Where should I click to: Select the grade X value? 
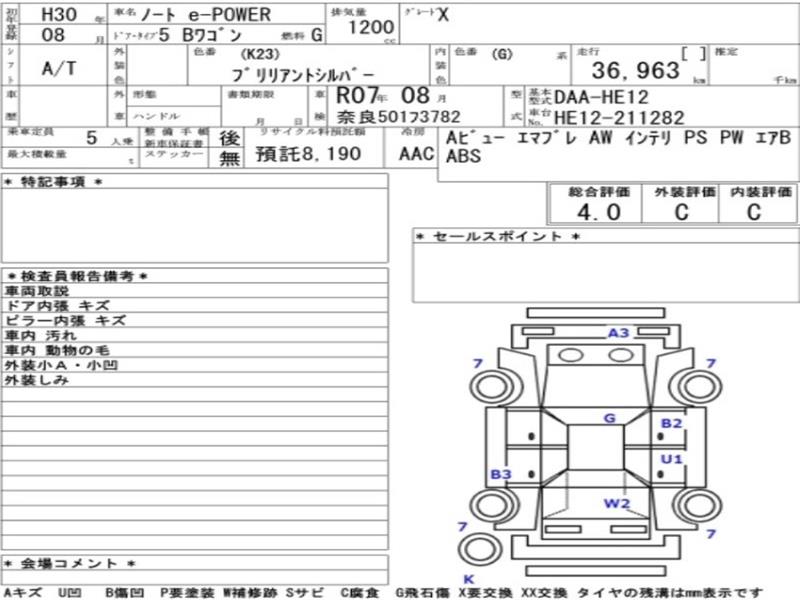coord(443,15)
